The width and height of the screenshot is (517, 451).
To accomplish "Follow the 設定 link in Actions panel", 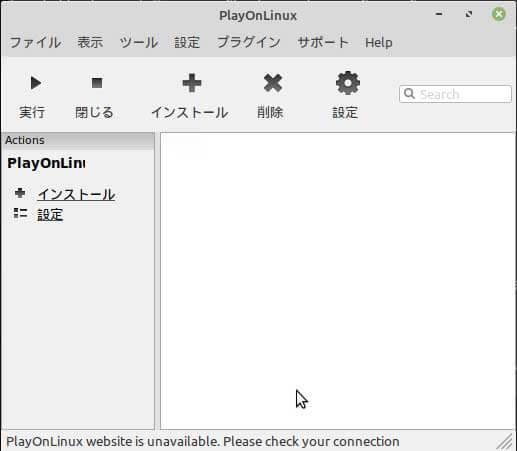I will [x=50, y=215].
